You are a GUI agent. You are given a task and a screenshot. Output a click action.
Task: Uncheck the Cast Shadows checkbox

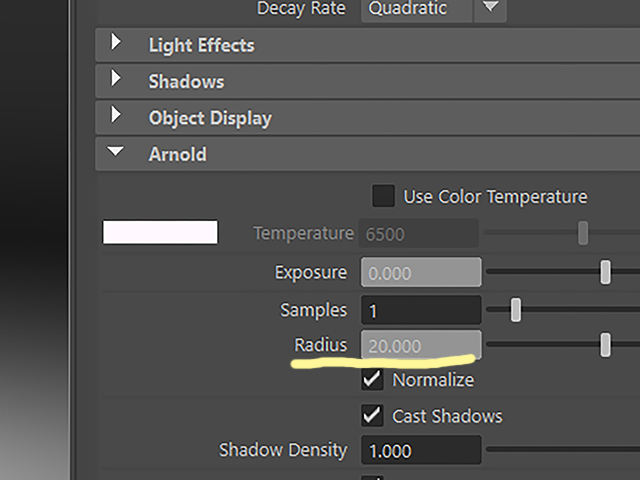[x=372, y=416]
